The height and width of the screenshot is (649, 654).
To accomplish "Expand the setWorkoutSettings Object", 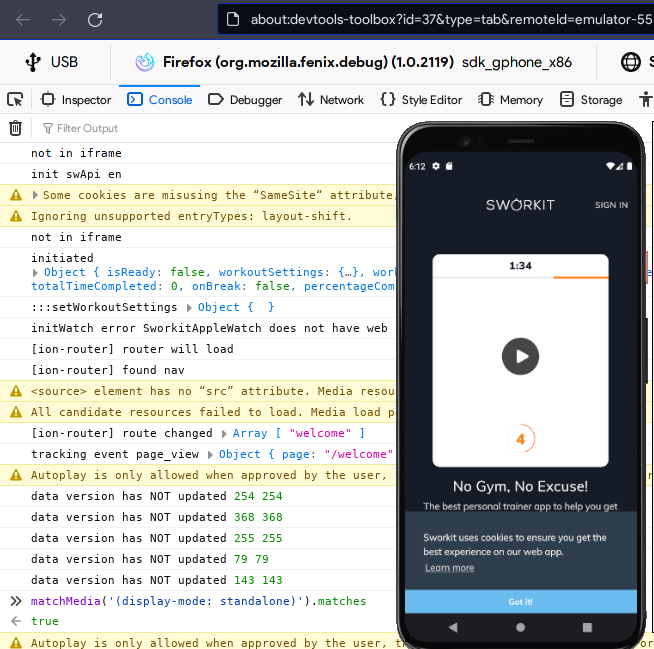I will tap(189, 308).
